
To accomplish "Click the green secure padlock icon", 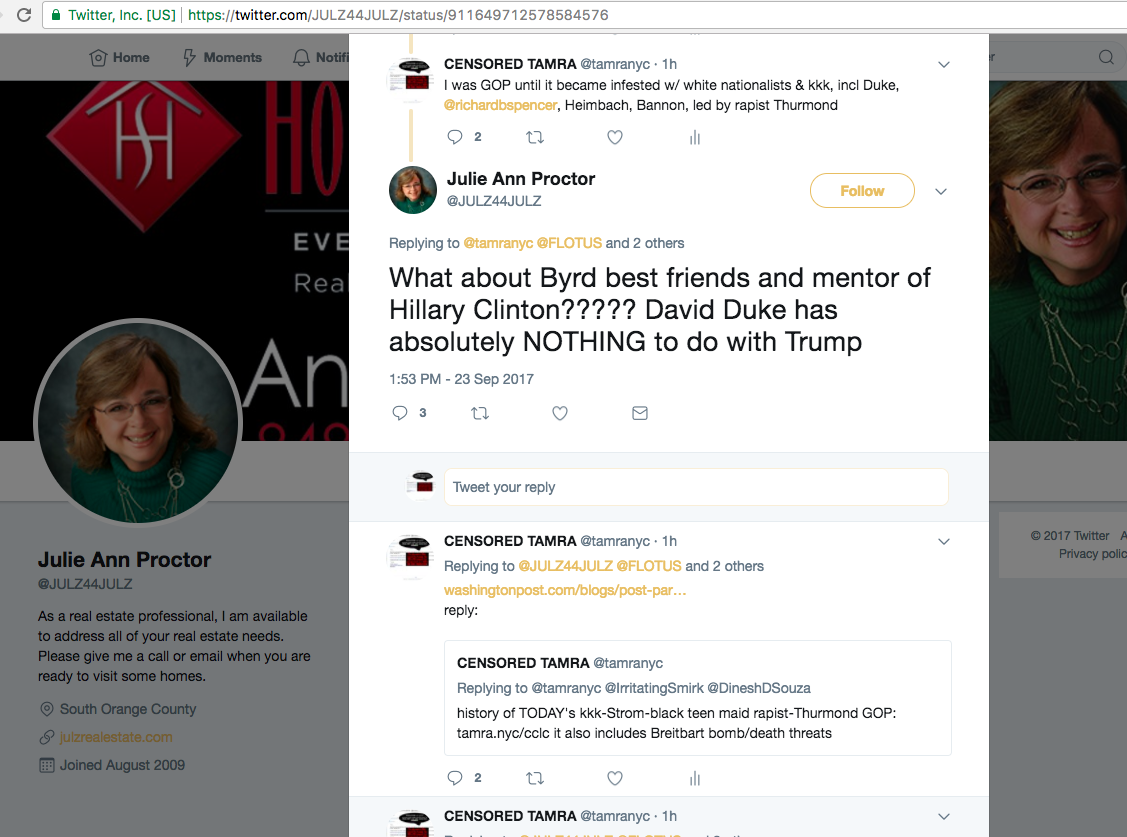I will click(x=55, y=15).
